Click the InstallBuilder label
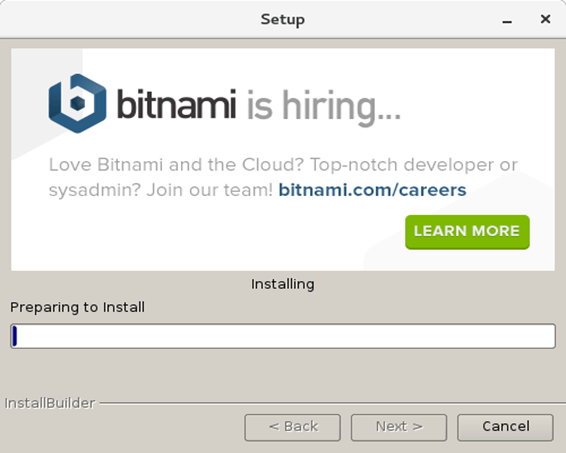The image size is (566, 453). point(50,403)
